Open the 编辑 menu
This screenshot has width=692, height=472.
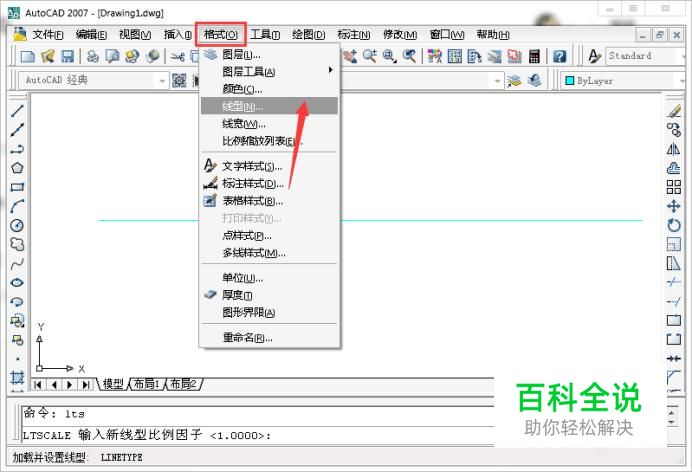click(x=91, y=34)
